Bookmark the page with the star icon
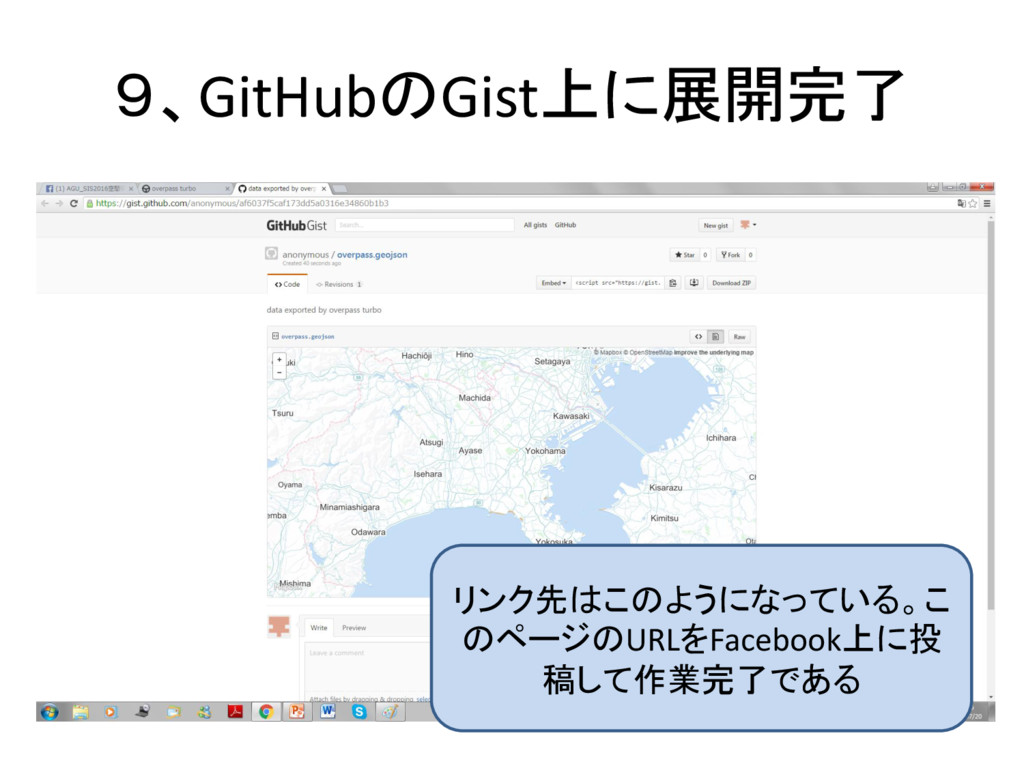 pyautogui.click(x=972, y=204)
